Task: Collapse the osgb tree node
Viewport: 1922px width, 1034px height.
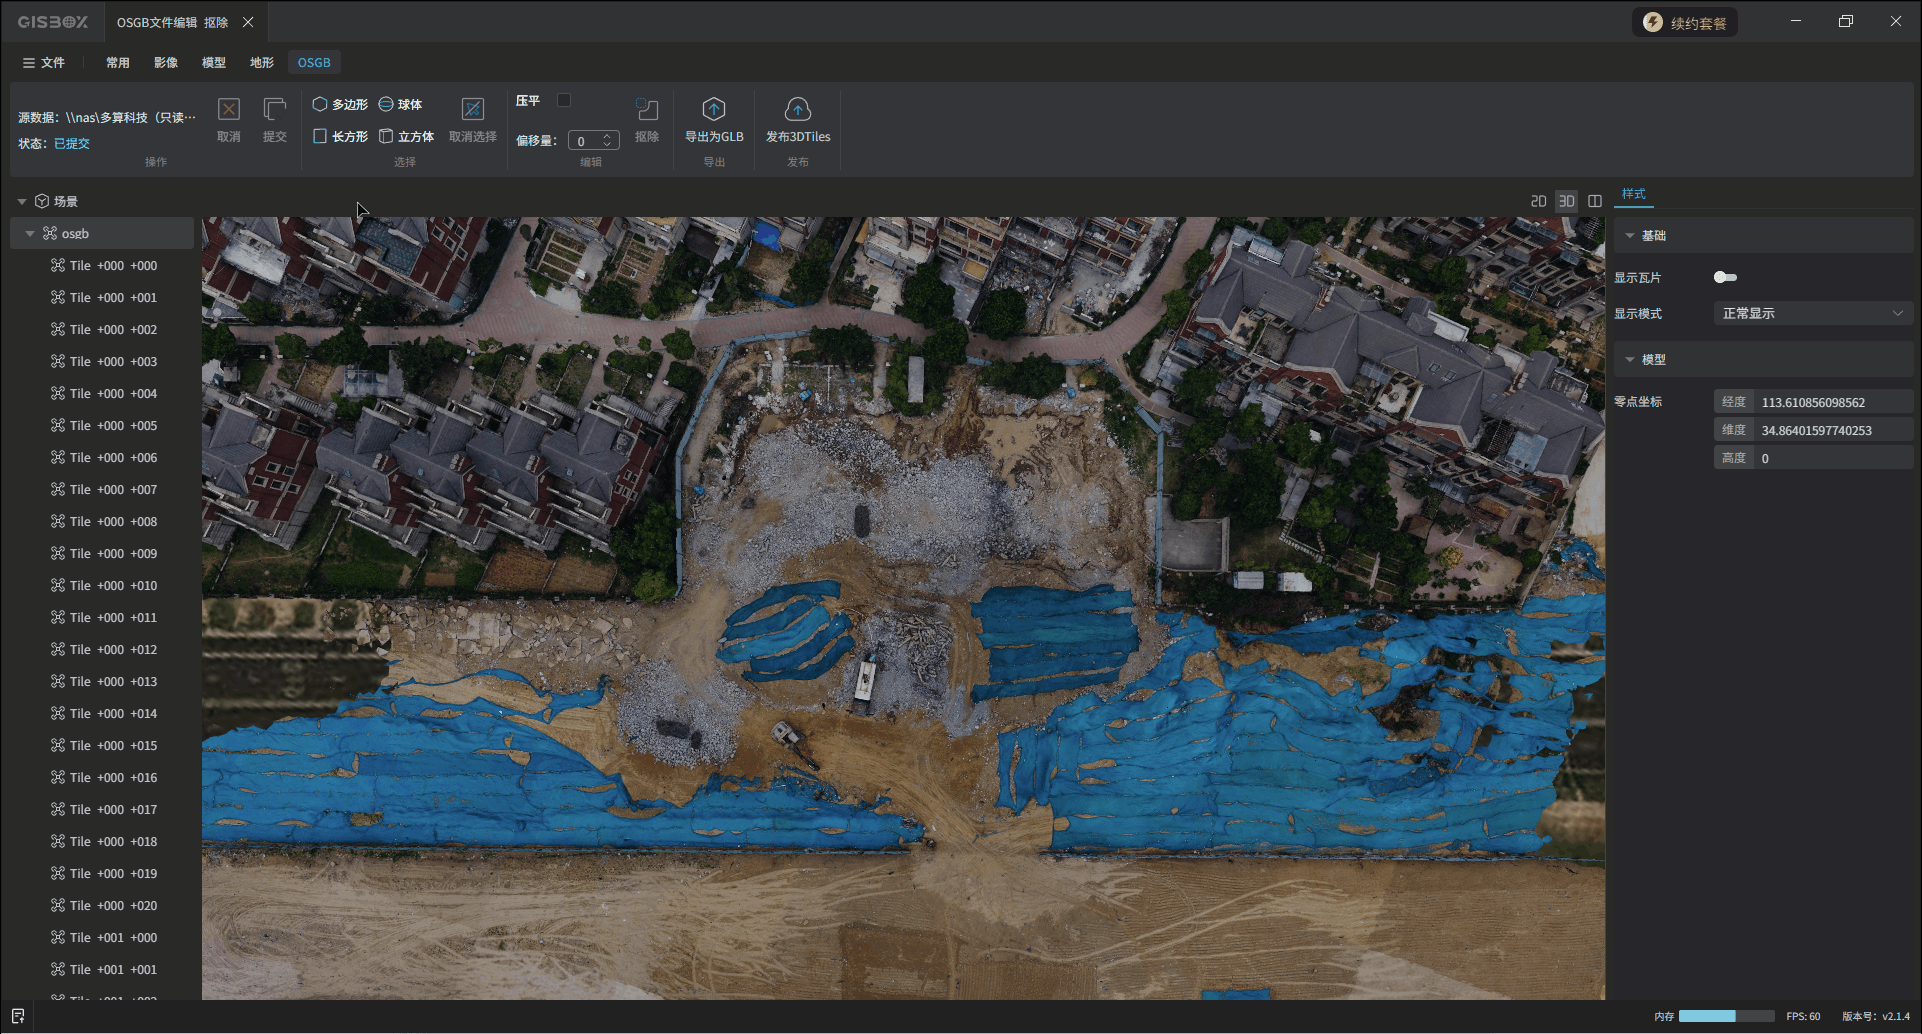Action: (30, 234)
